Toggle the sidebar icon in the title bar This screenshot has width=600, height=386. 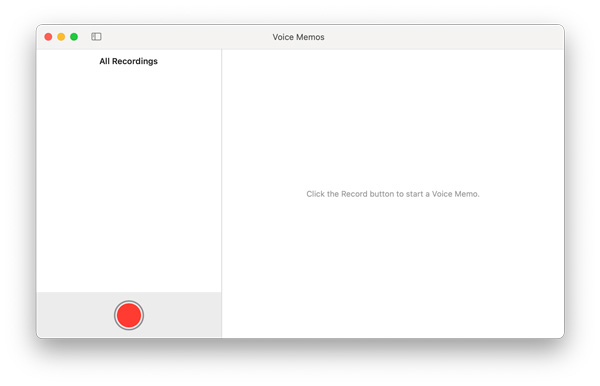pyautogui.click(x=96, y=37)
